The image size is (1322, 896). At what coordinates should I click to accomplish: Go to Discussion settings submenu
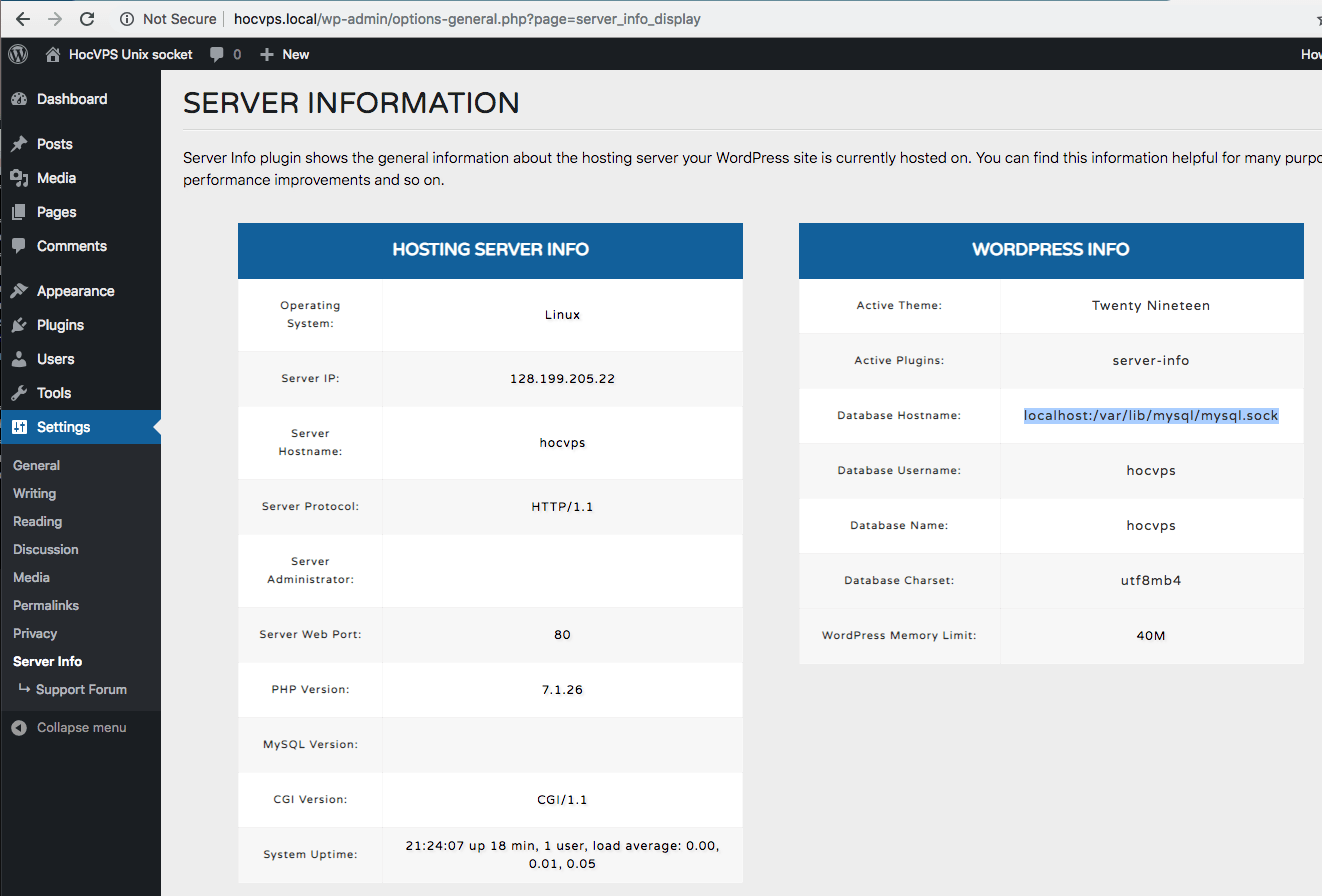click(x=45, y=549)
